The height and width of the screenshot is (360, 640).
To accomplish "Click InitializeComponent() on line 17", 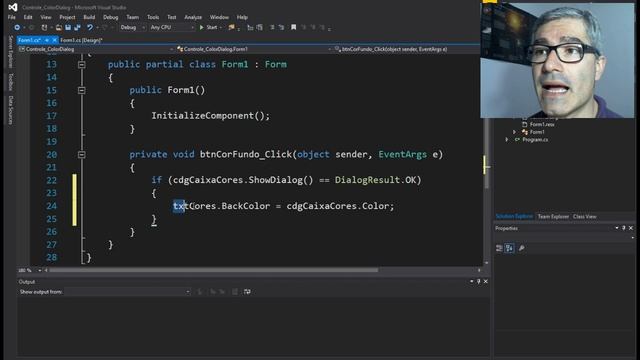I will click(208, 116).
